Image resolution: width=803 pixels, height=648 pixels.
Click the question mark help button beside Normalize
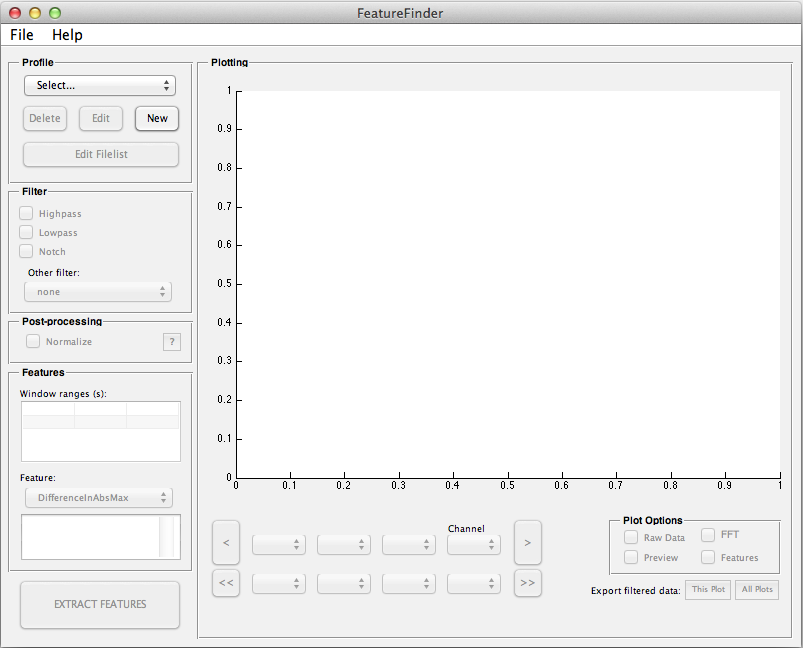pyautogui.click(x=172, y=342)
